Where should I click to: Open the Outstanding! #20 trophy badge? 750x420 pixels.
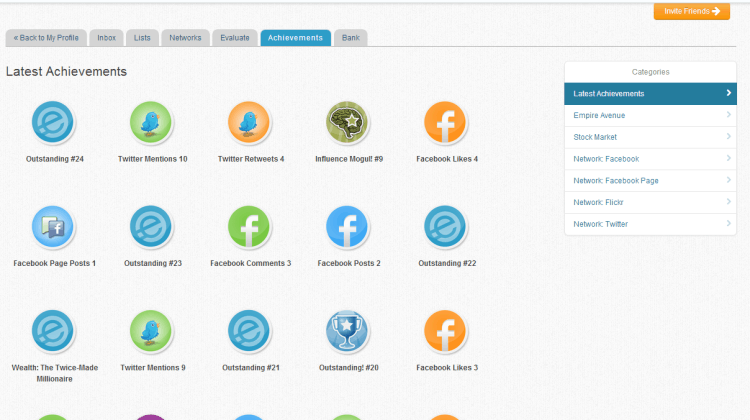tap(347, 331)
